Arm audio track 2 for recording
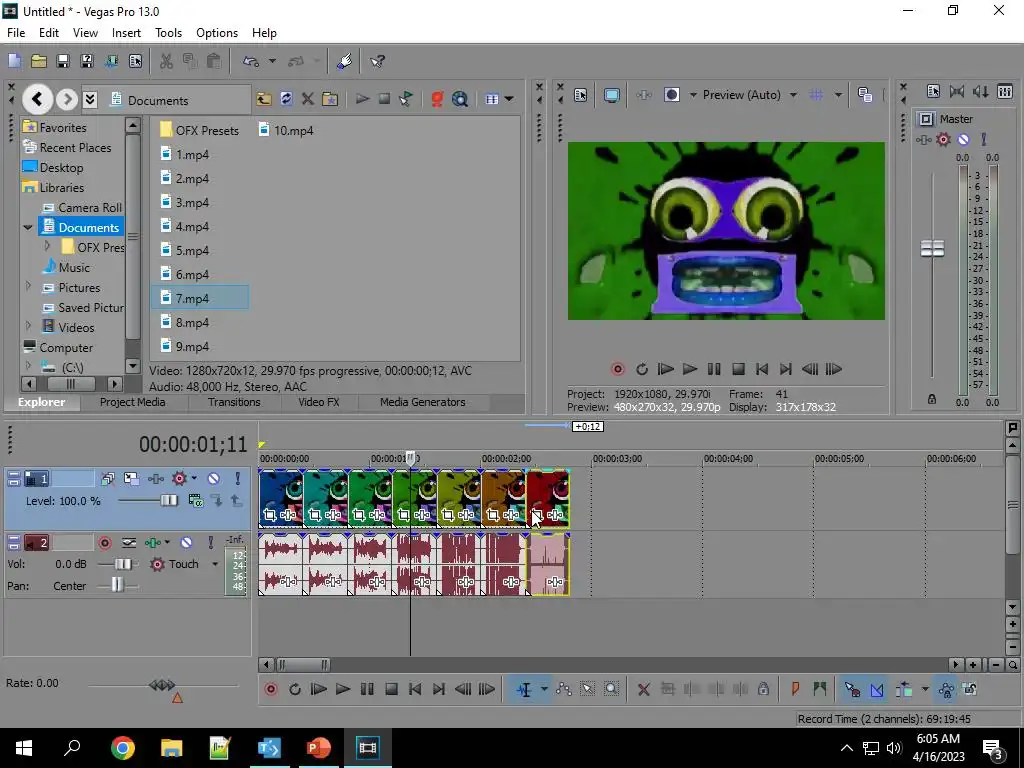 [104, 543]
